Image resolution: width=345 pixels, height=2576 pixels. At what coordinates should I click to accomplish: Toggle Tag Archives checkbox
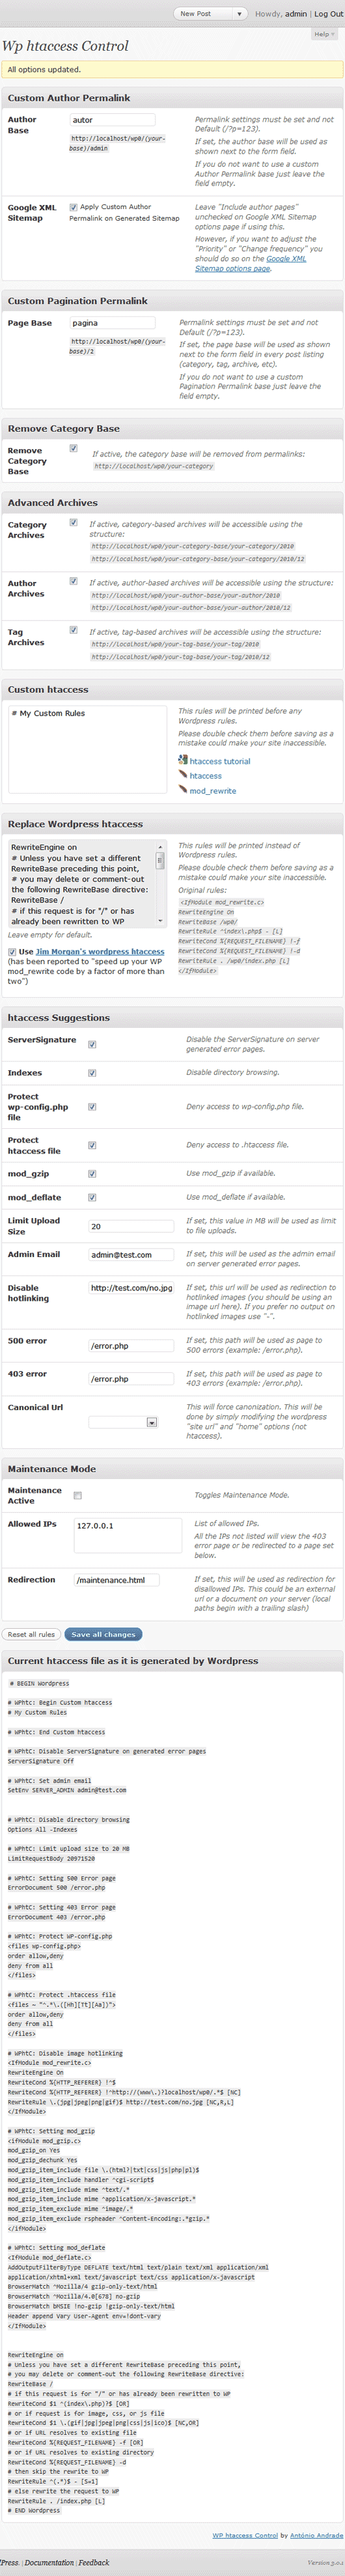pyautogui.click(x=73, y=630)
